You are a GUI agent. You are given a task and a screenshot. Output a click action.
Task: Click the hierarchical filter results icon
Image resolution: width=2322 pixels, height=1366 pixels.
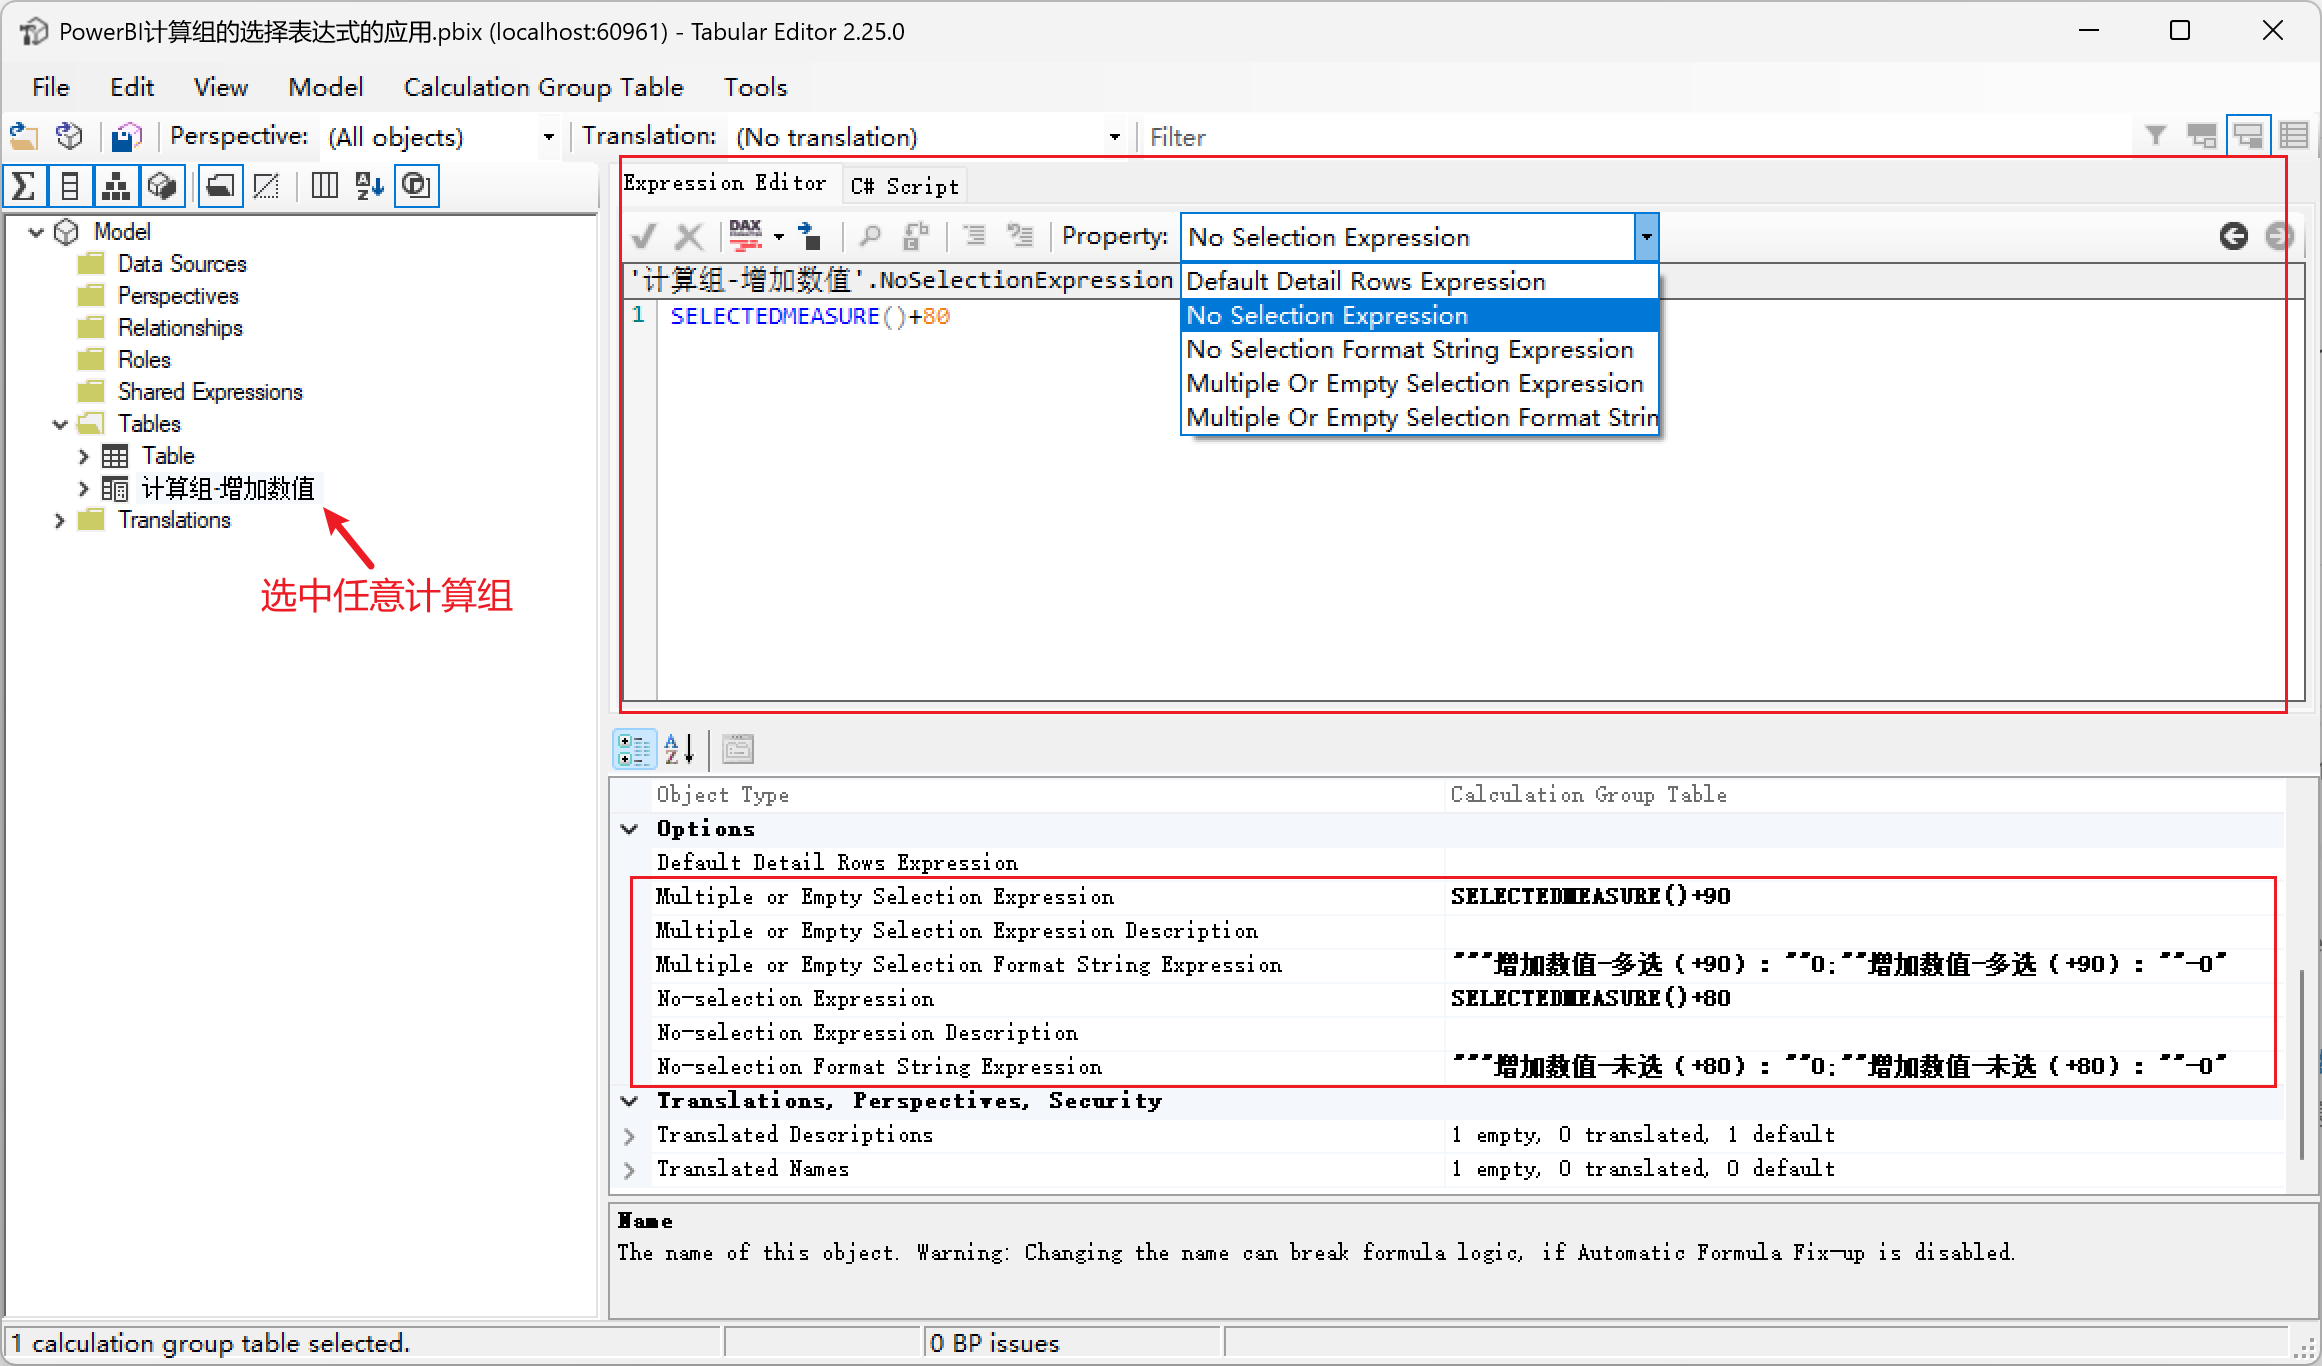2202,135
